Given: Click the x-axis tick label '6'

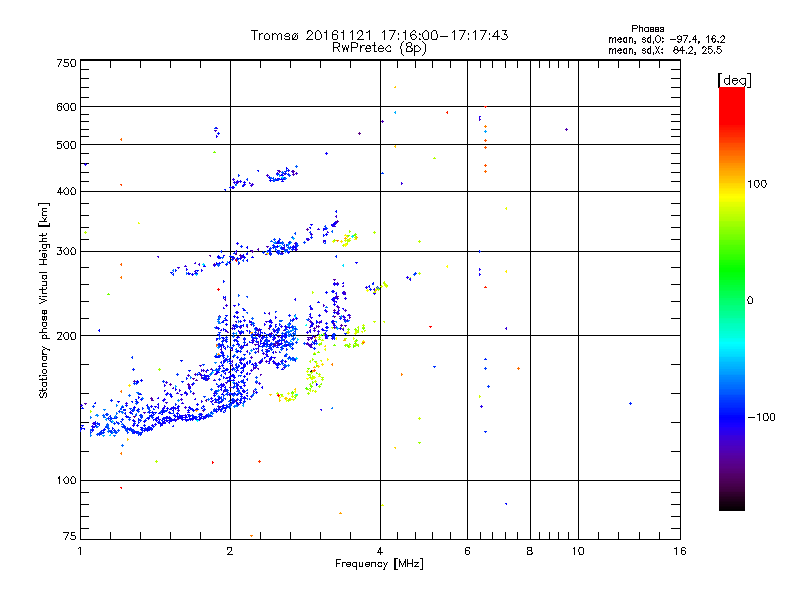Looking at the screenshot, I should 467,551.
